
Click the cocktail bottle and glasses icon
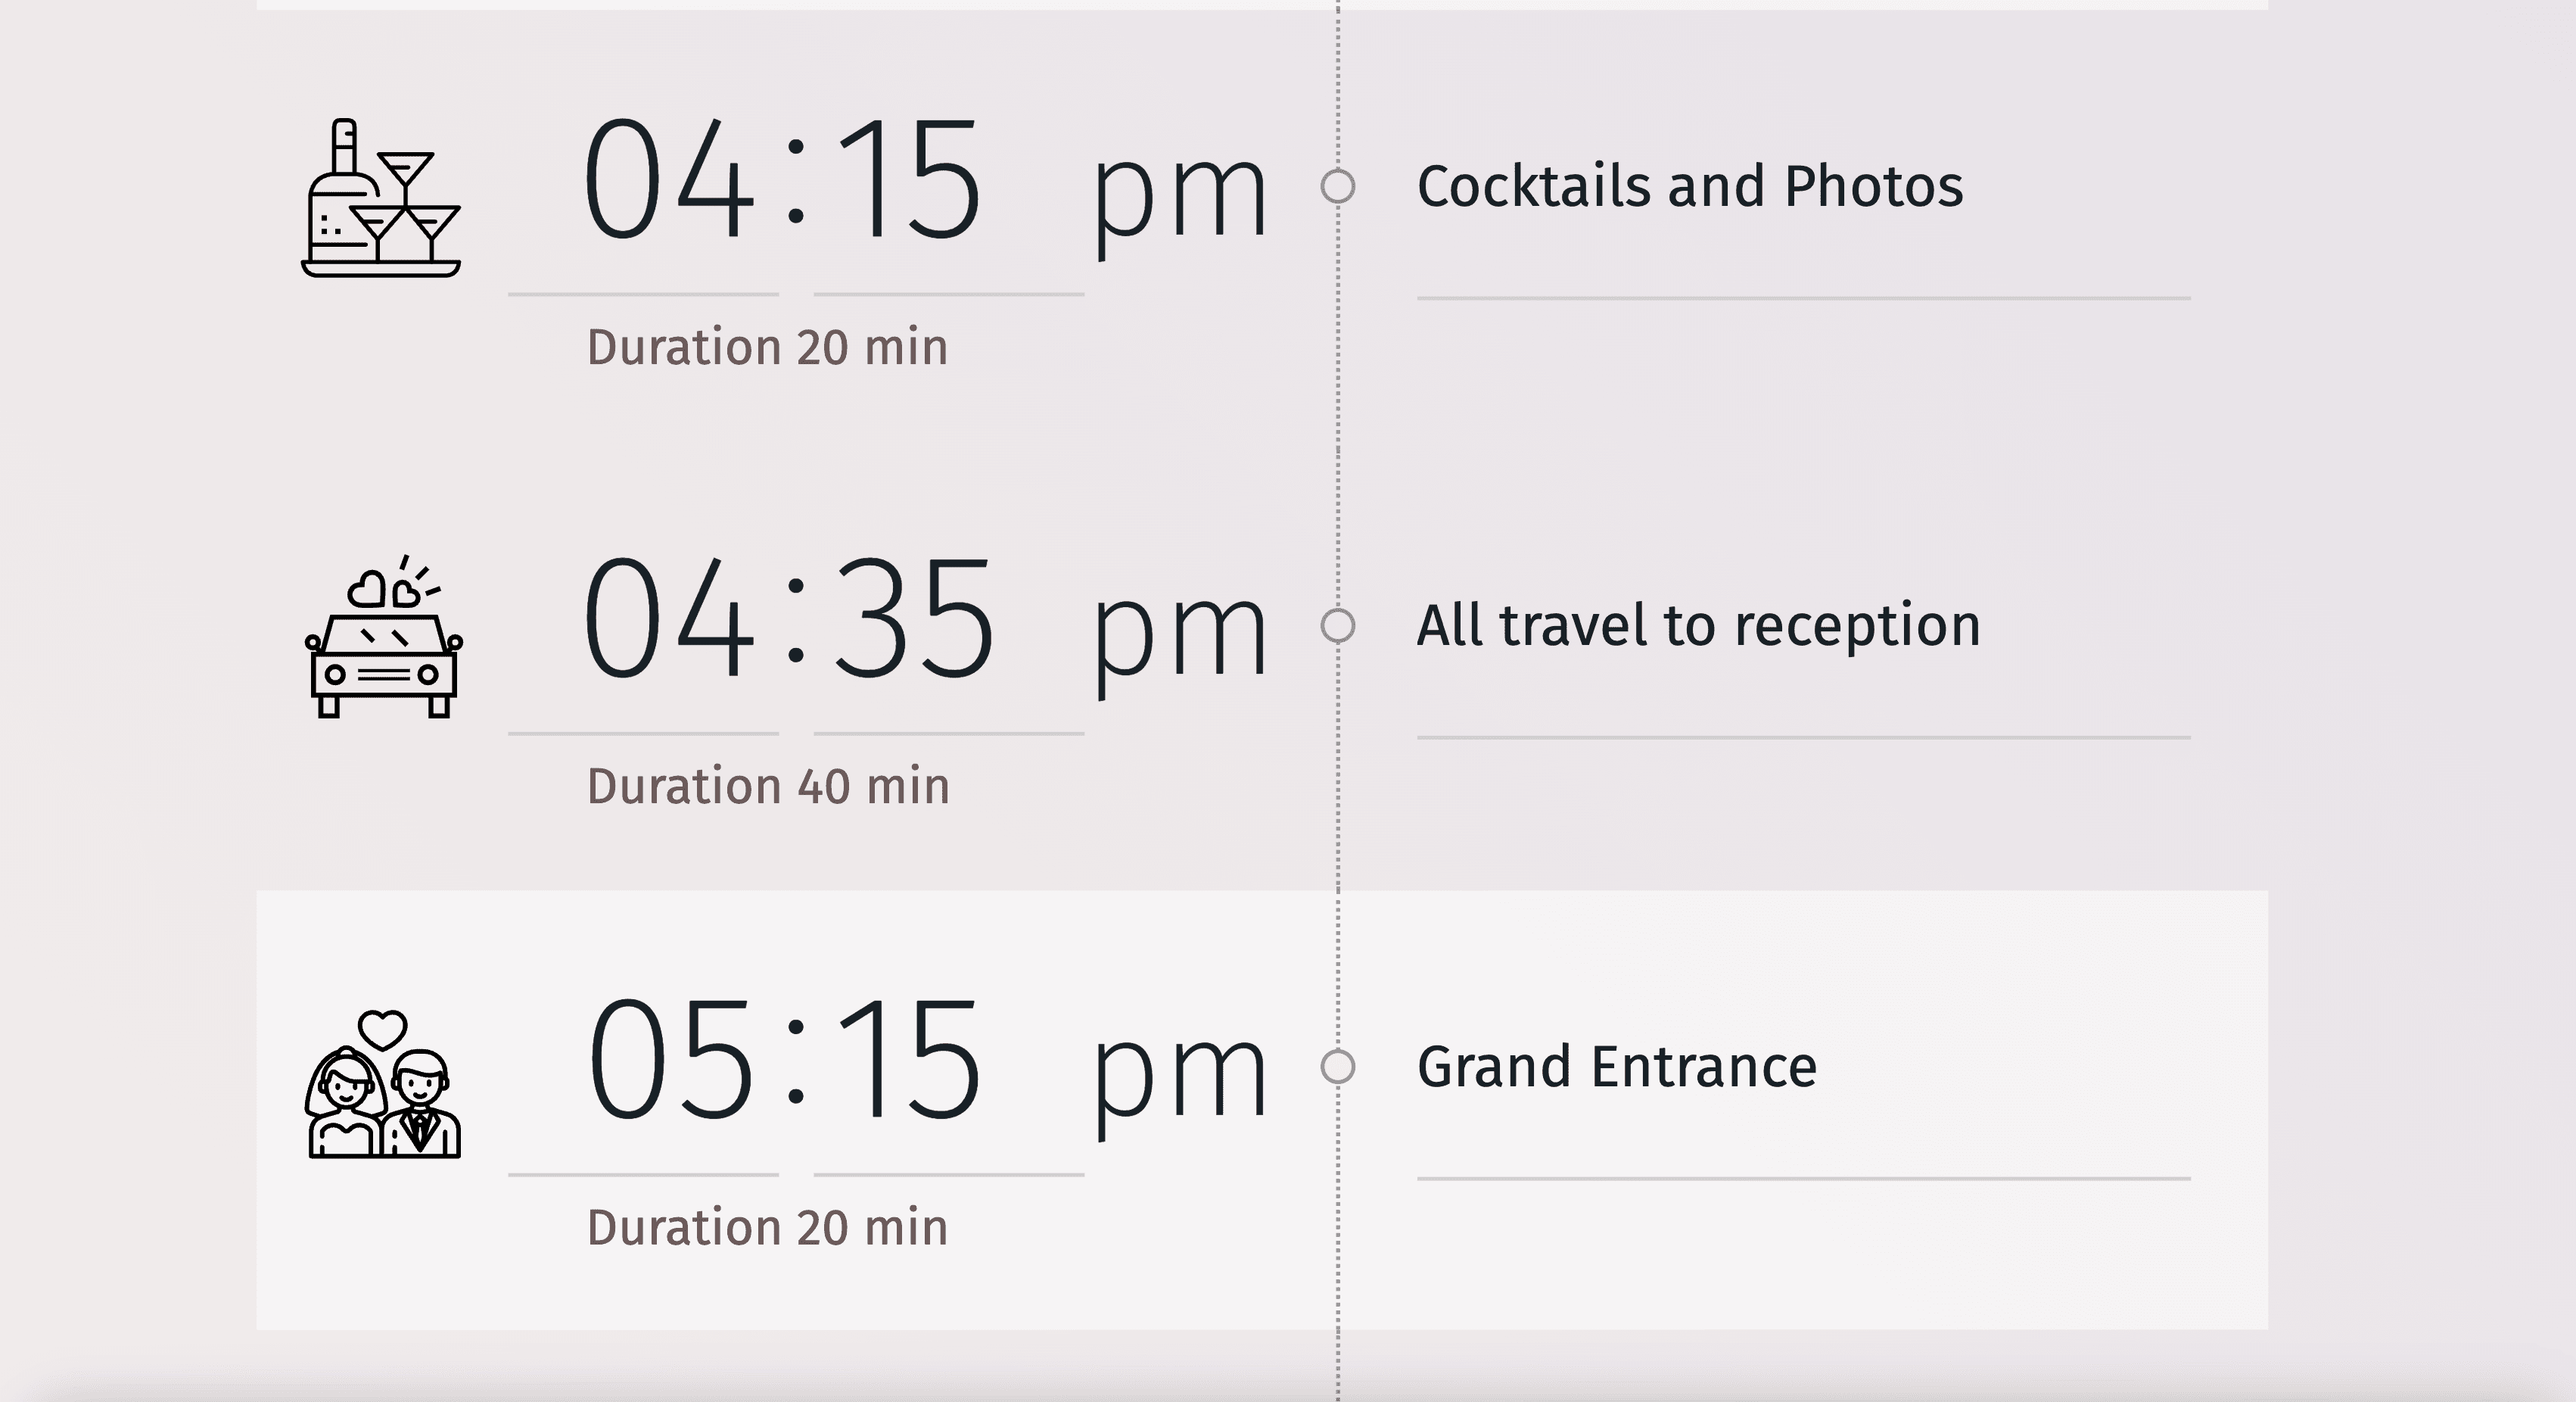coord(381,198)
